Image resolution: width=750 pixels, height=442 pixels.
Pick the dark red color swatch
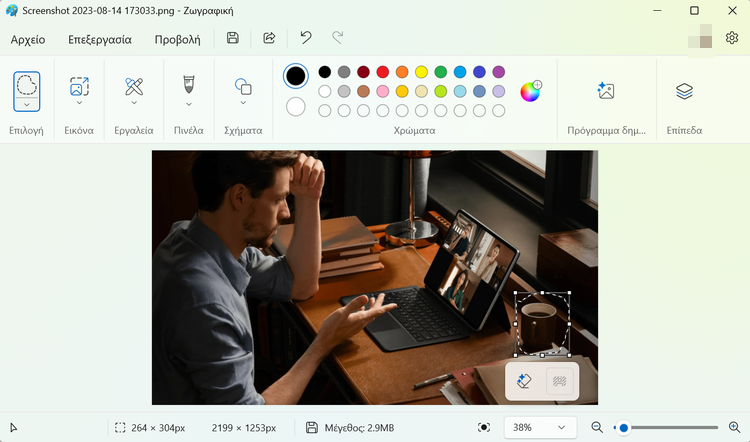coord(363,72)
